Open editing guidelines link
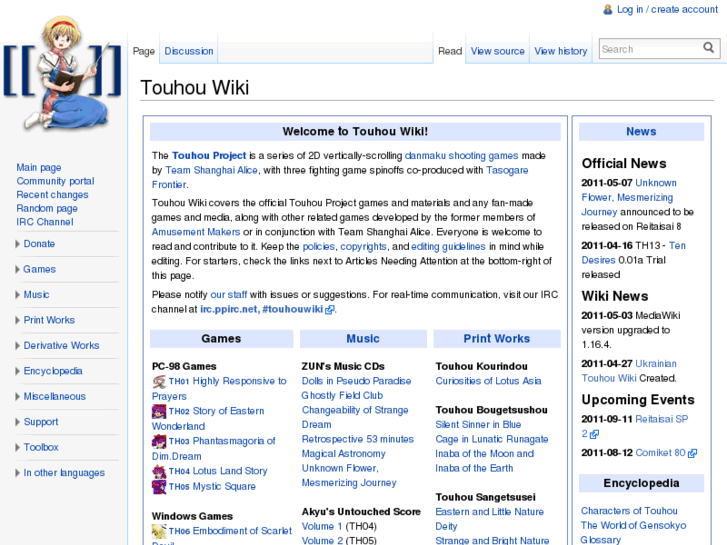727x545 pixels. [x=448, y=247]
